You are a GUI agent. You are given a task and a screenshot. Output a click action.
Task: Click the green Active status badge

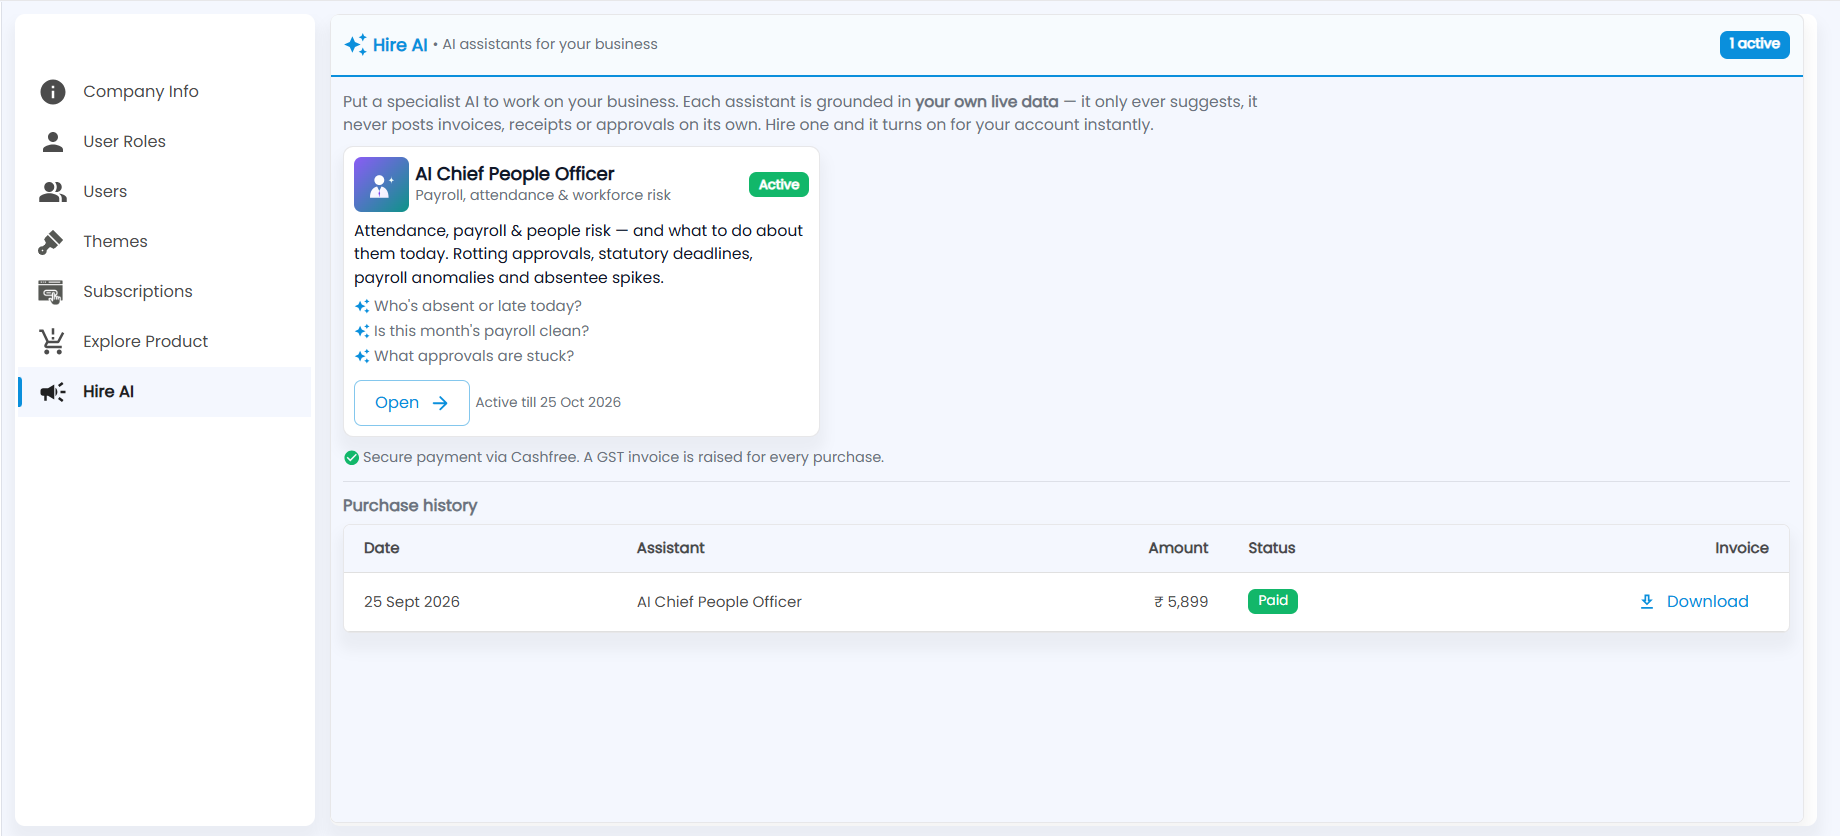[778, 185]
